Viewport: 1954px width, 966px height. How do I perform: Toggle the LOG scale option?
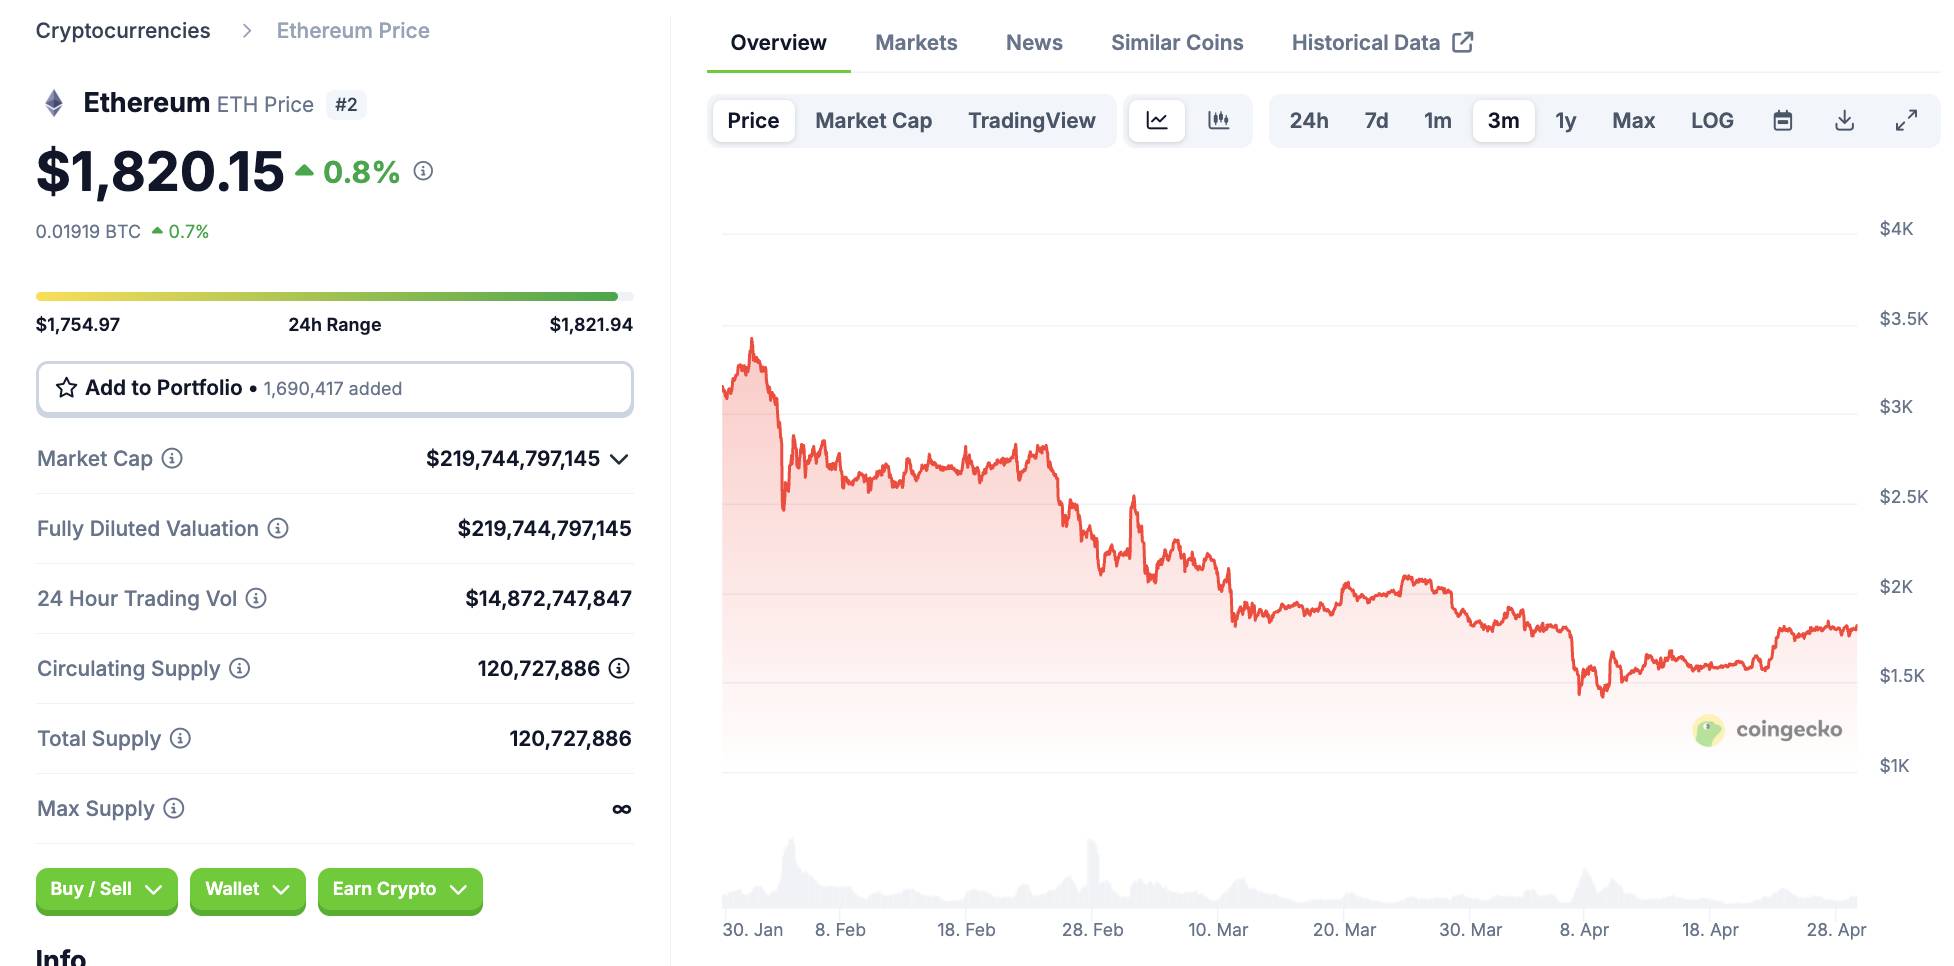(x=1712, y=121)
